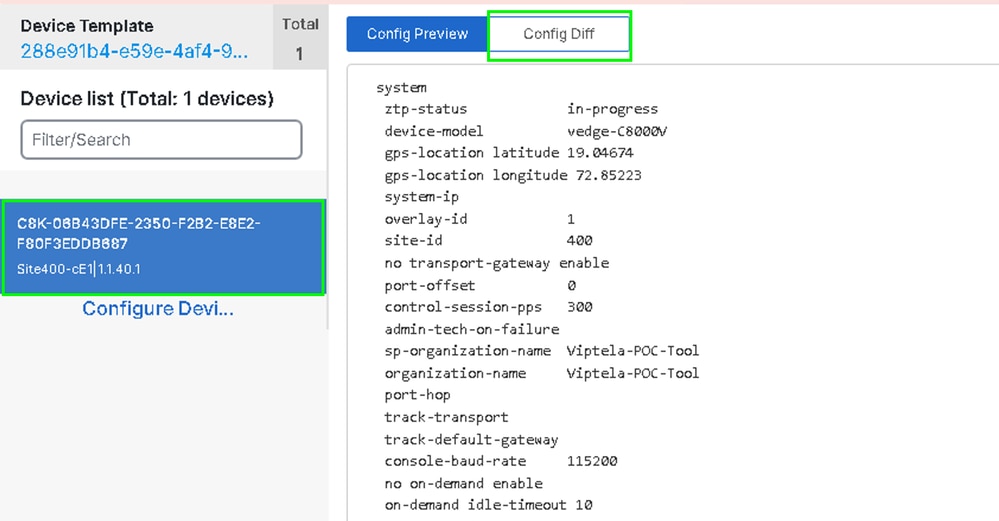
Task: Click the Device list heading
Action: 147,99
